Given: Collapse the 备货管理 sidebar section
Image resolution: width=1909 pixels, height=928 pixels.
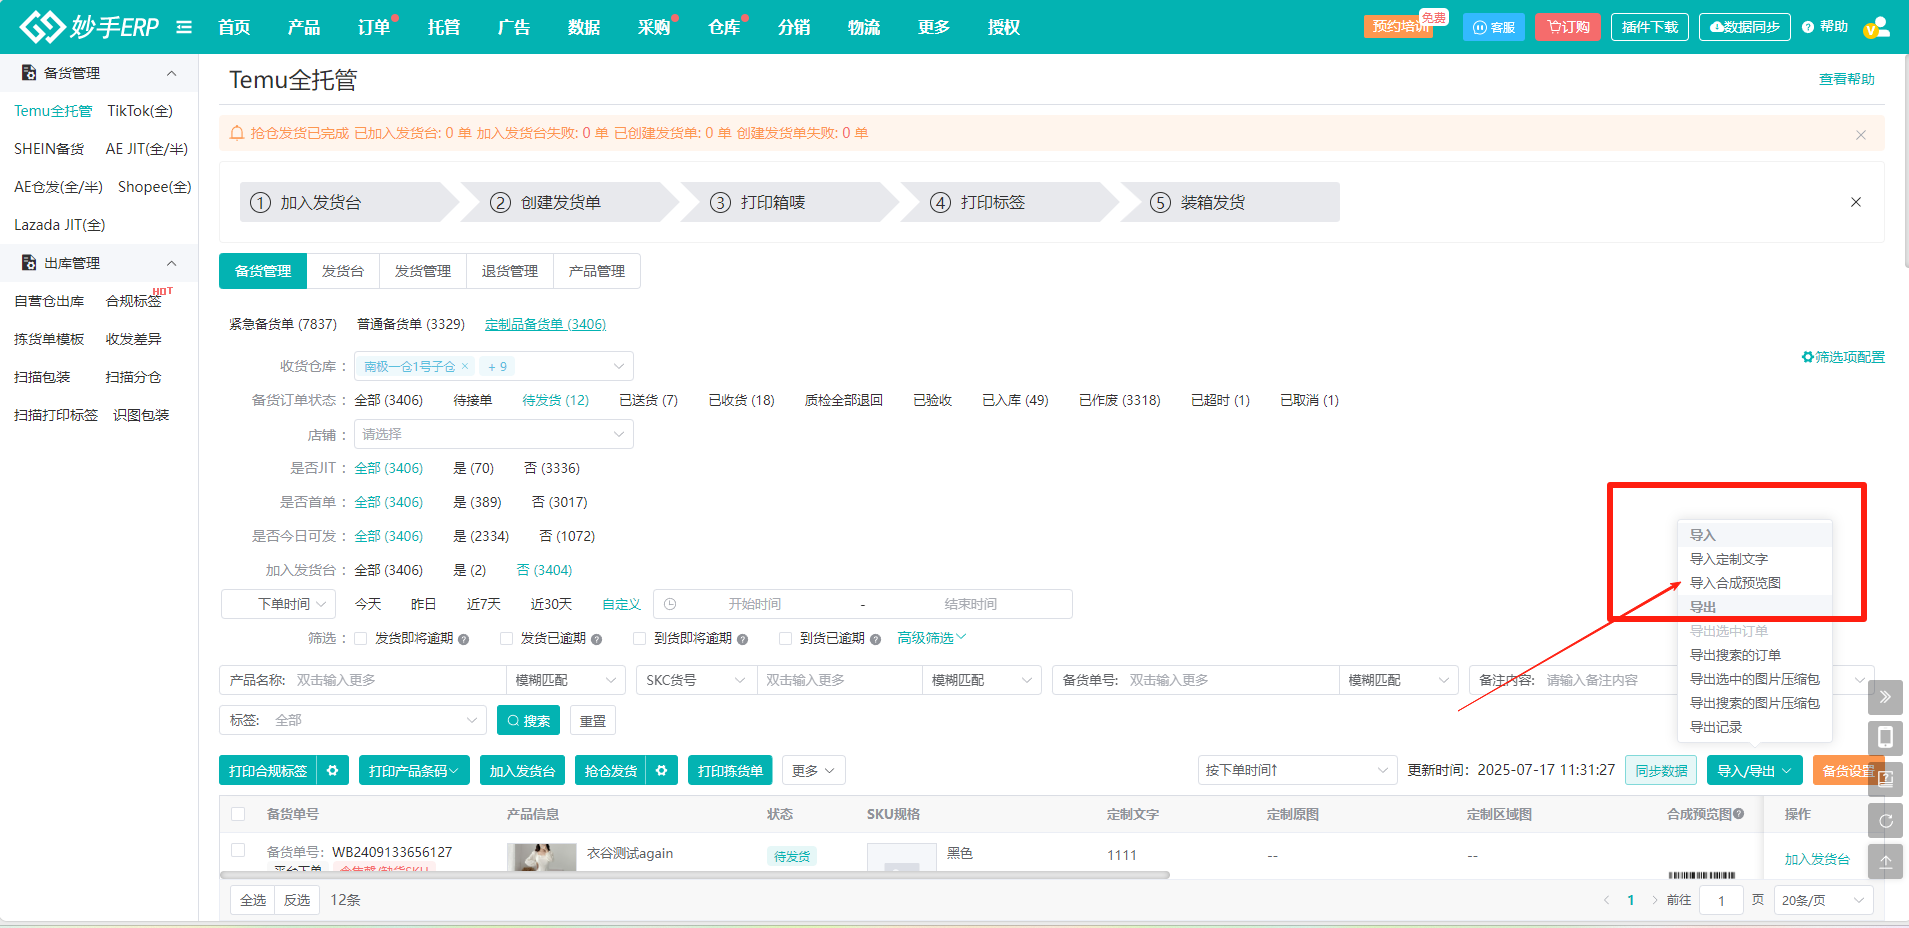Looking at the screenshot, I should click(171, 73).
